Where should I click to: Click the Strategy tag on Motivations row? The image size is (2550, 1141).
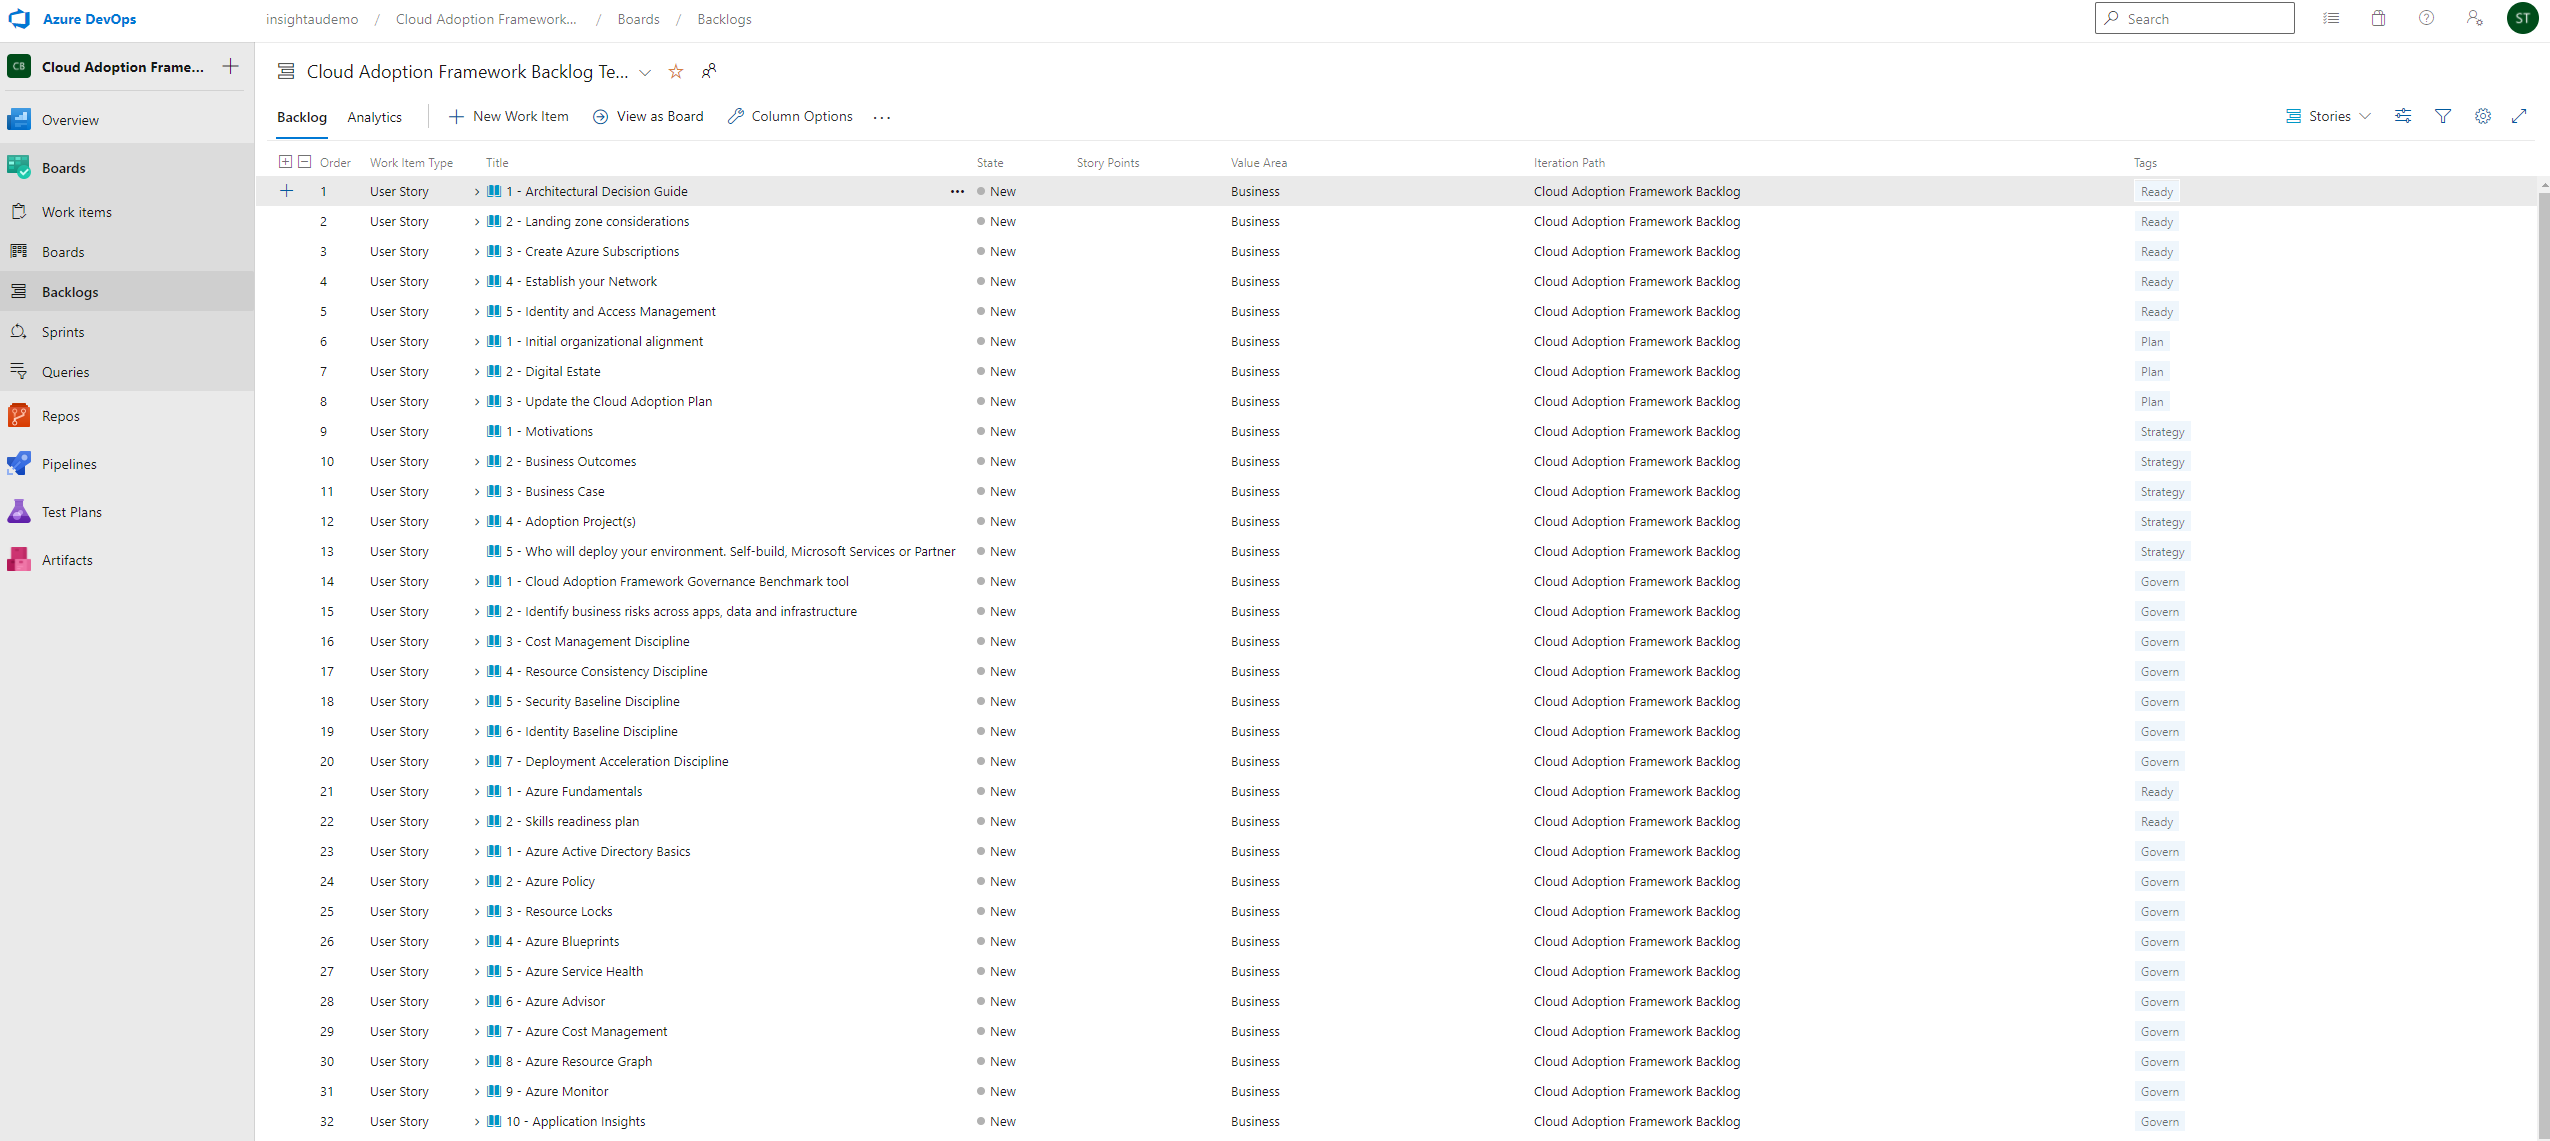tap(2162, 432)
